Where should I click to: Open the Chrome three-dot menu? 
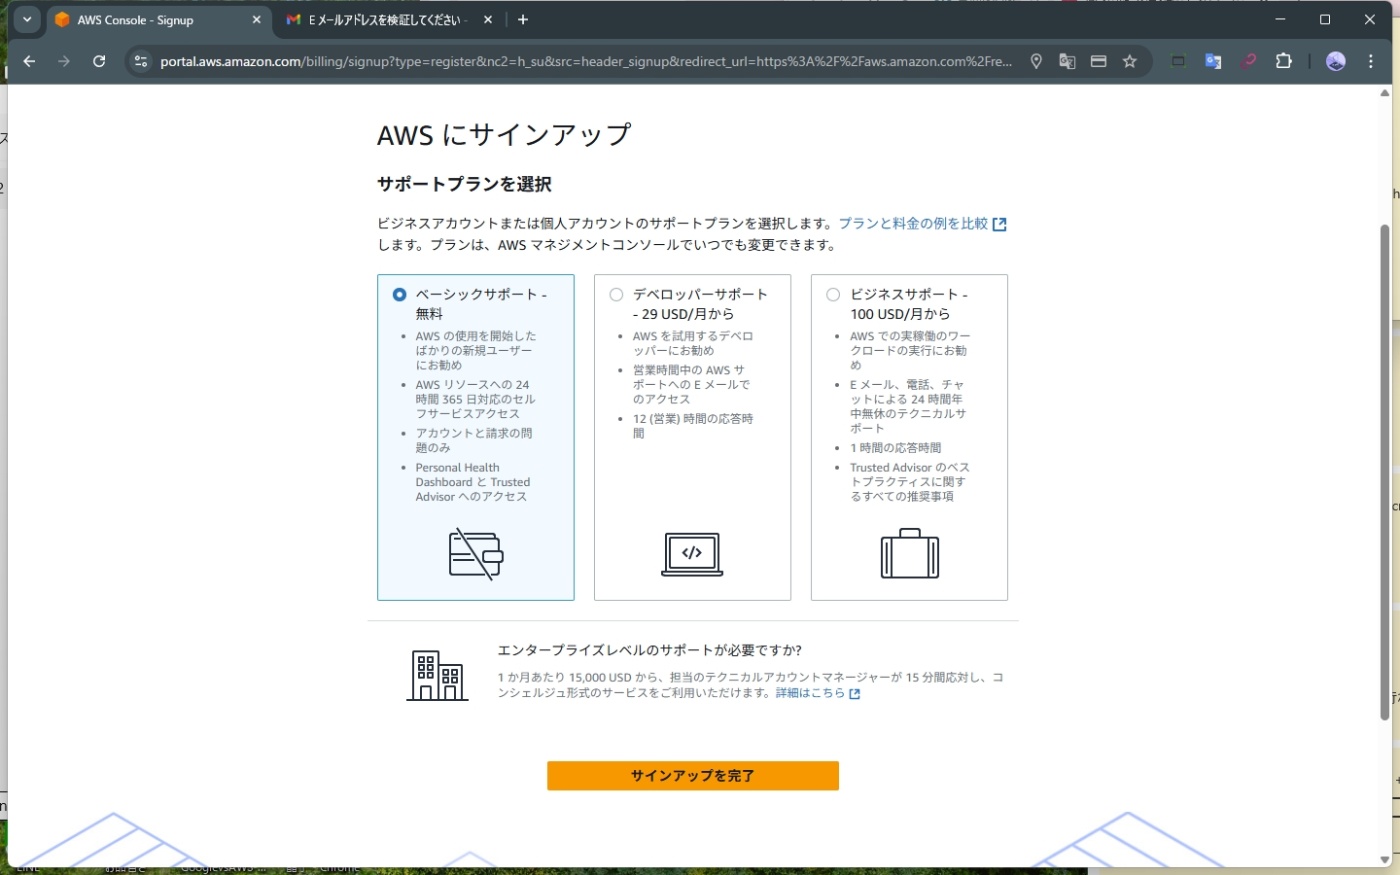pyautogui.click(x=1371, y=61)
